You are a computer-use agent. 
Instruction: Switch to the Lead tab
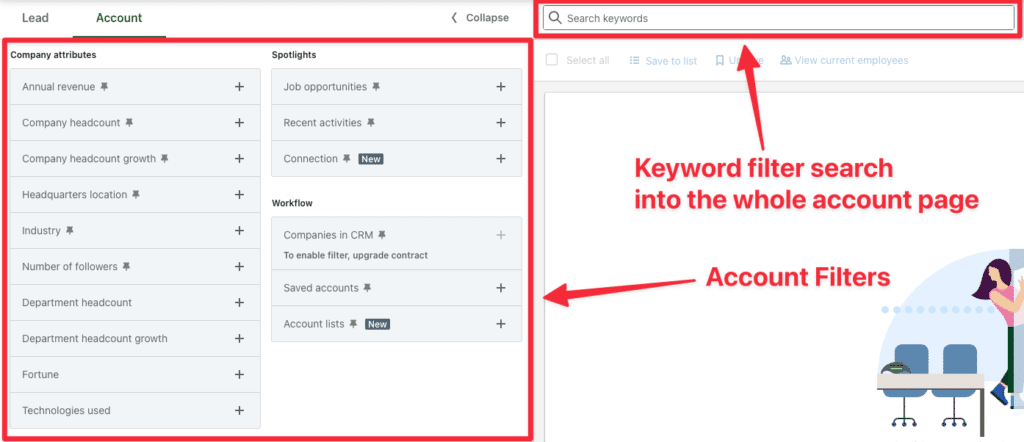35,18
